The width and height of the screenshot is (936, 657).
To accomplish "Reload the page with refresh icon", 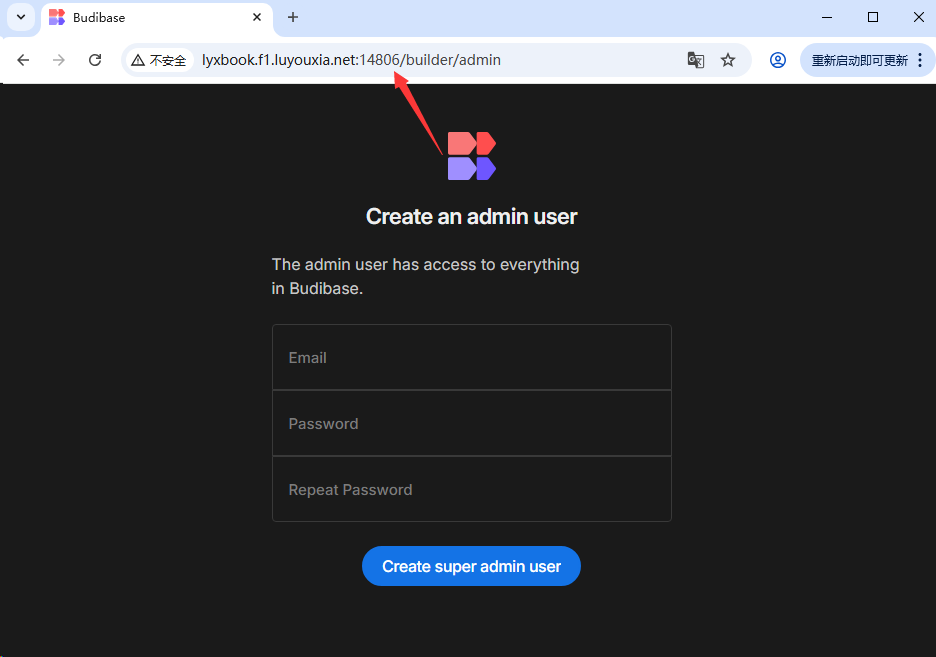I will pyautogui.click(x=95, y=60).
